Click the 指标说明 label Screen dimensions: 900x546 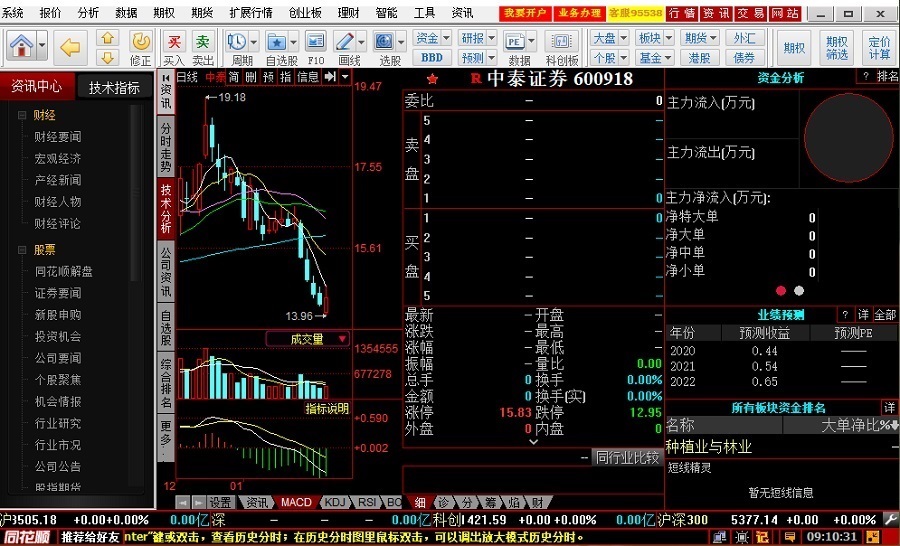click(327, 409)
